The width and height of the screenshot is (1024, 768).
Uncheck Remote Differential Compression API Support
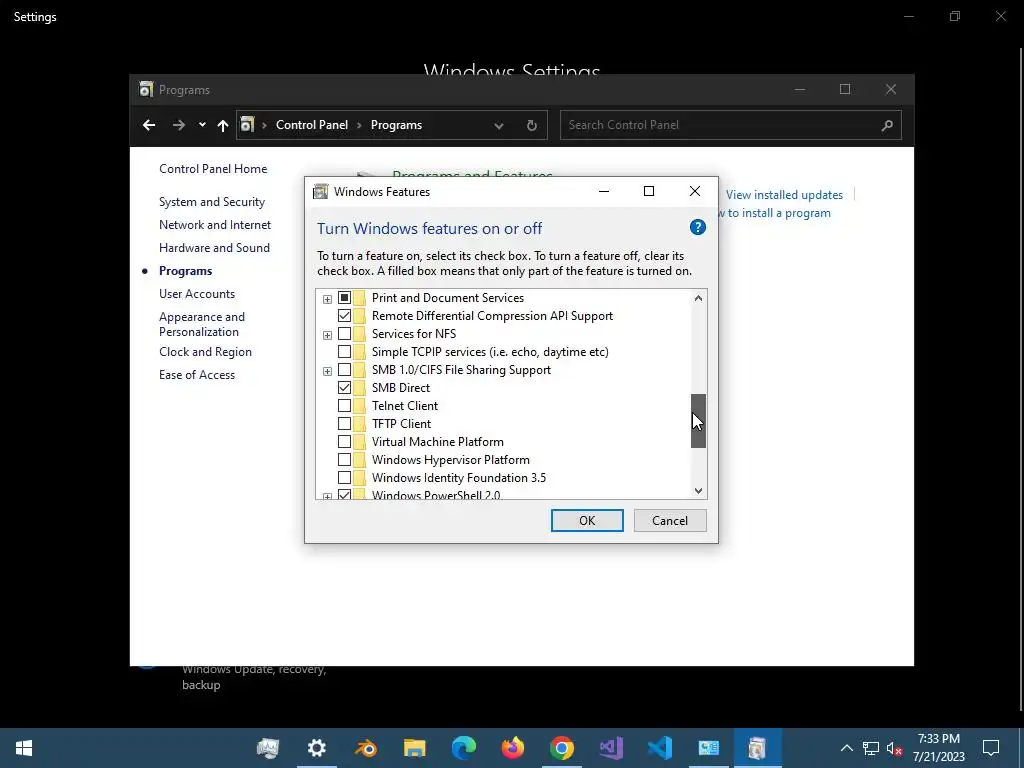pos(344,315)
